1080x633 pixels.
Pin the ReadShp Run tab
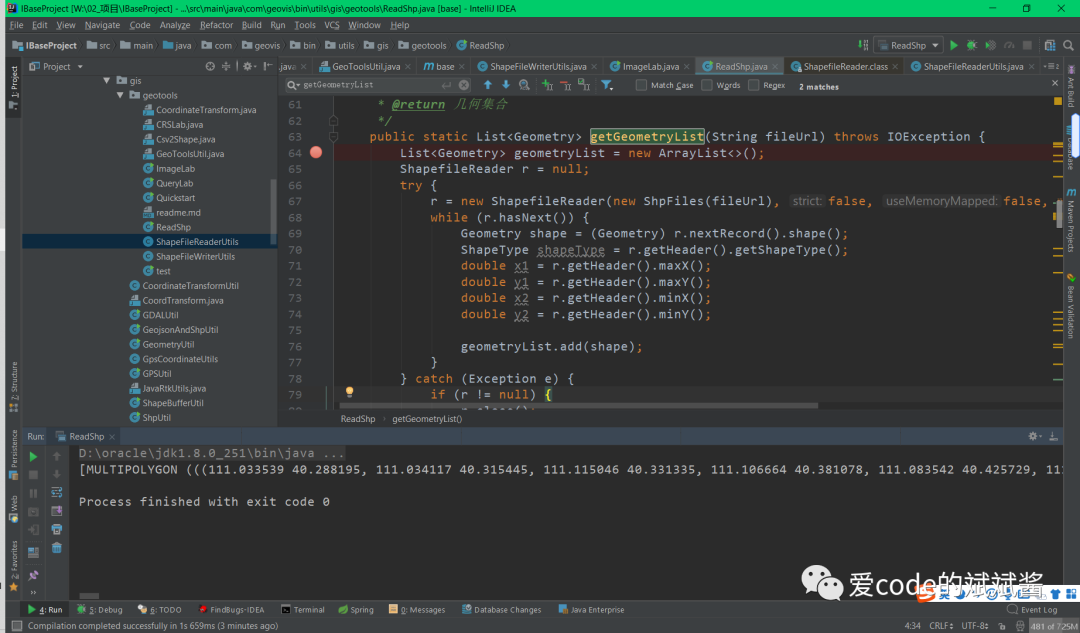[x=33, y=575]
